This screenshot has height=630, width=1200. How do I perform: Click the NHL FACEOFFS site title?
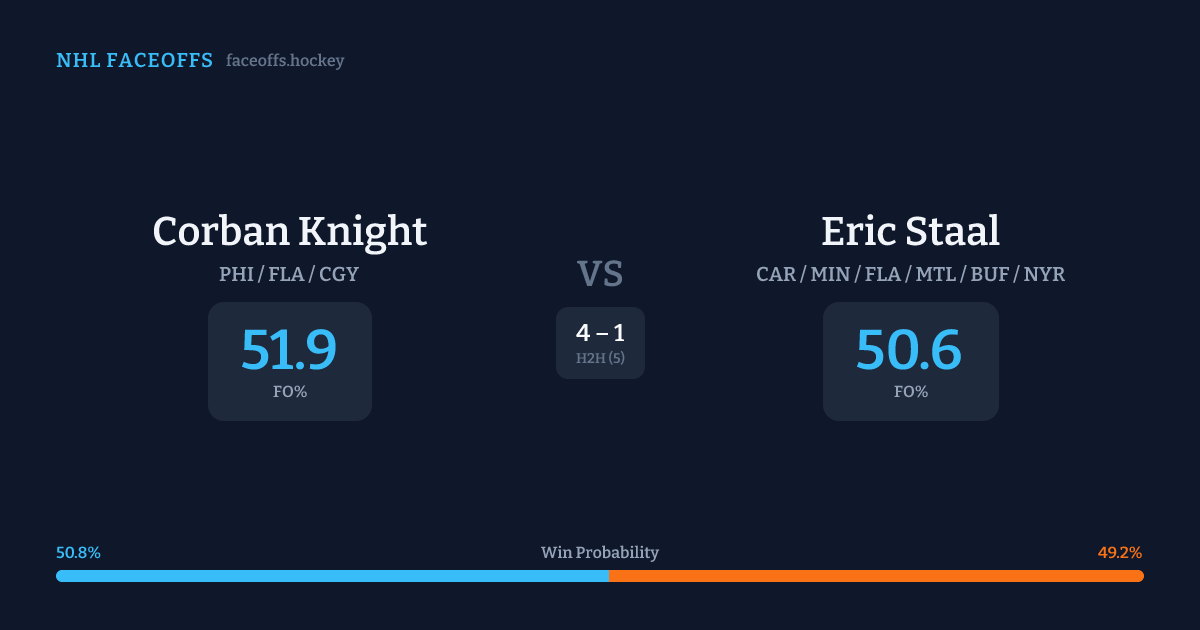point(134,61)
